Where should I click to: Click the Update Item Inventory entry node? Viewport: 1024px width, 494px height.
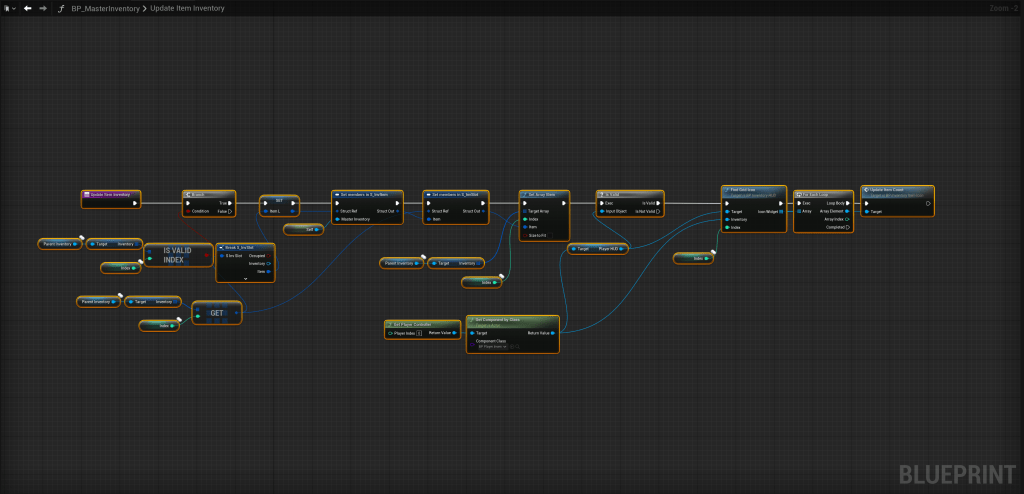click(x=111, y=194)
